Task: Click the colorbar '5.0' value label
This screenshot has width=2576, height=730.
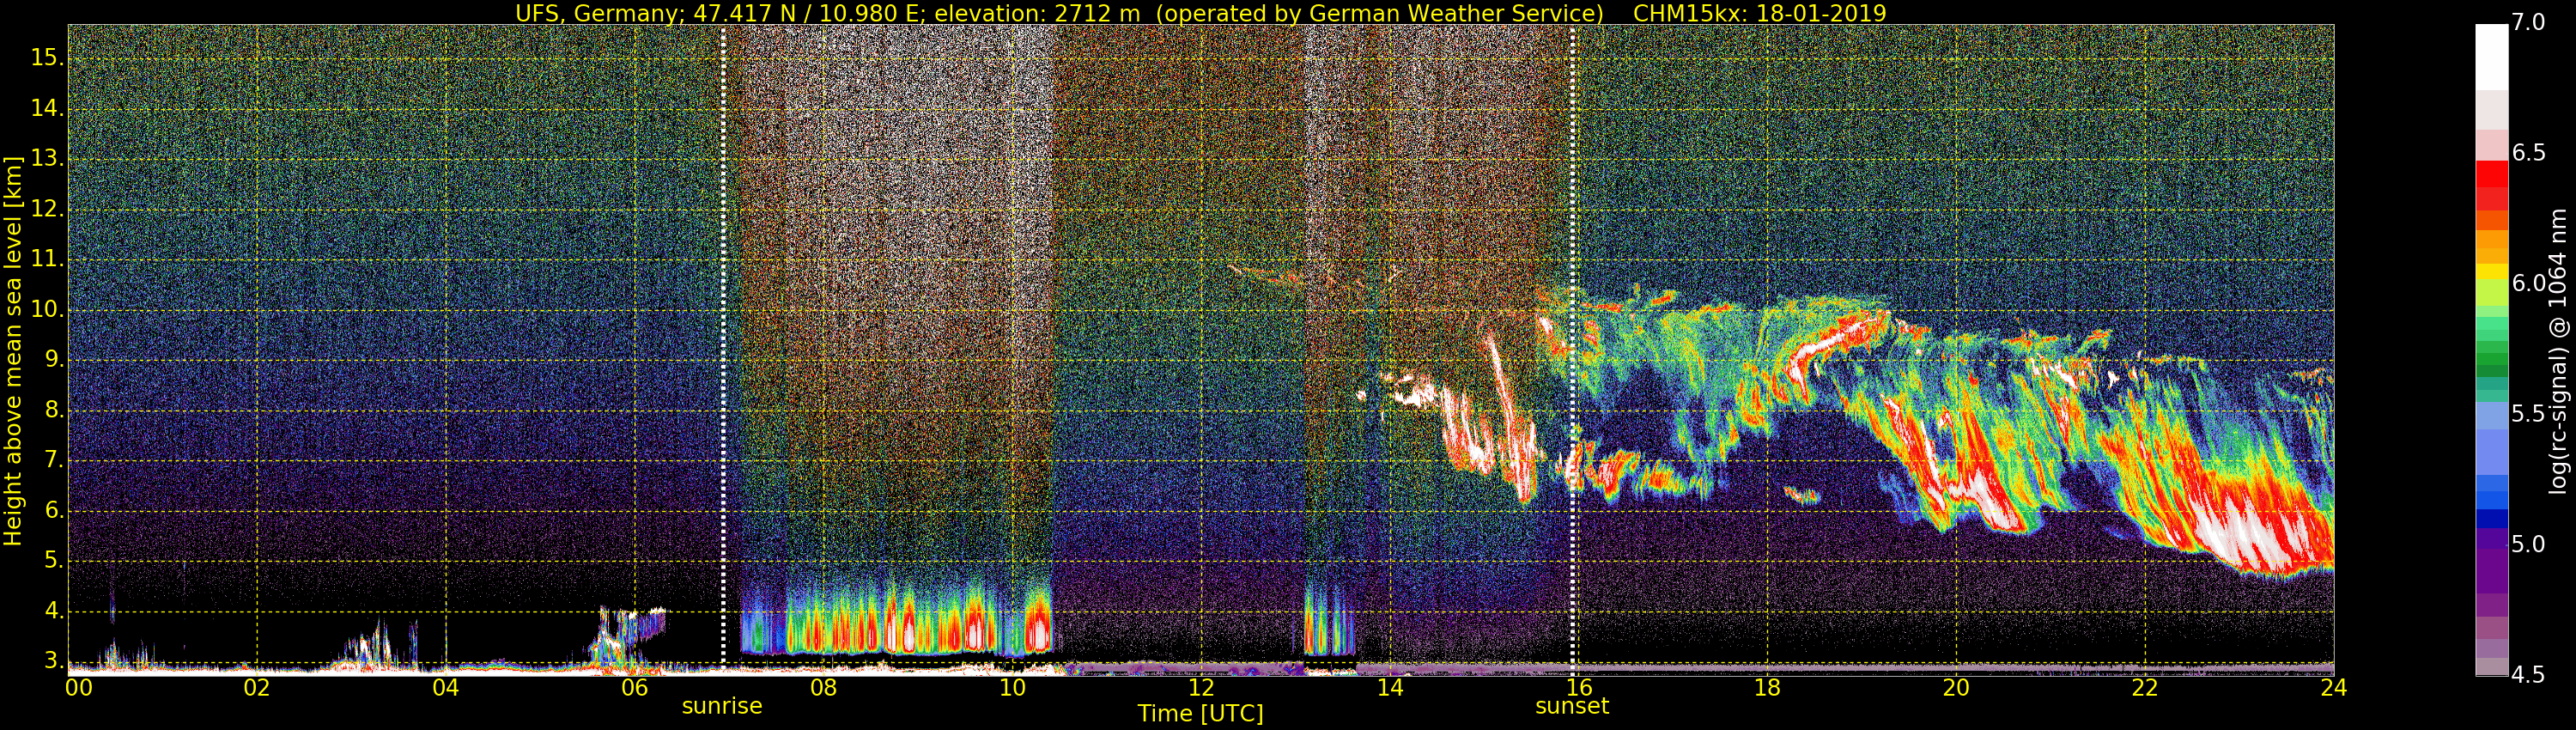Action: [x=2528, y=545]
